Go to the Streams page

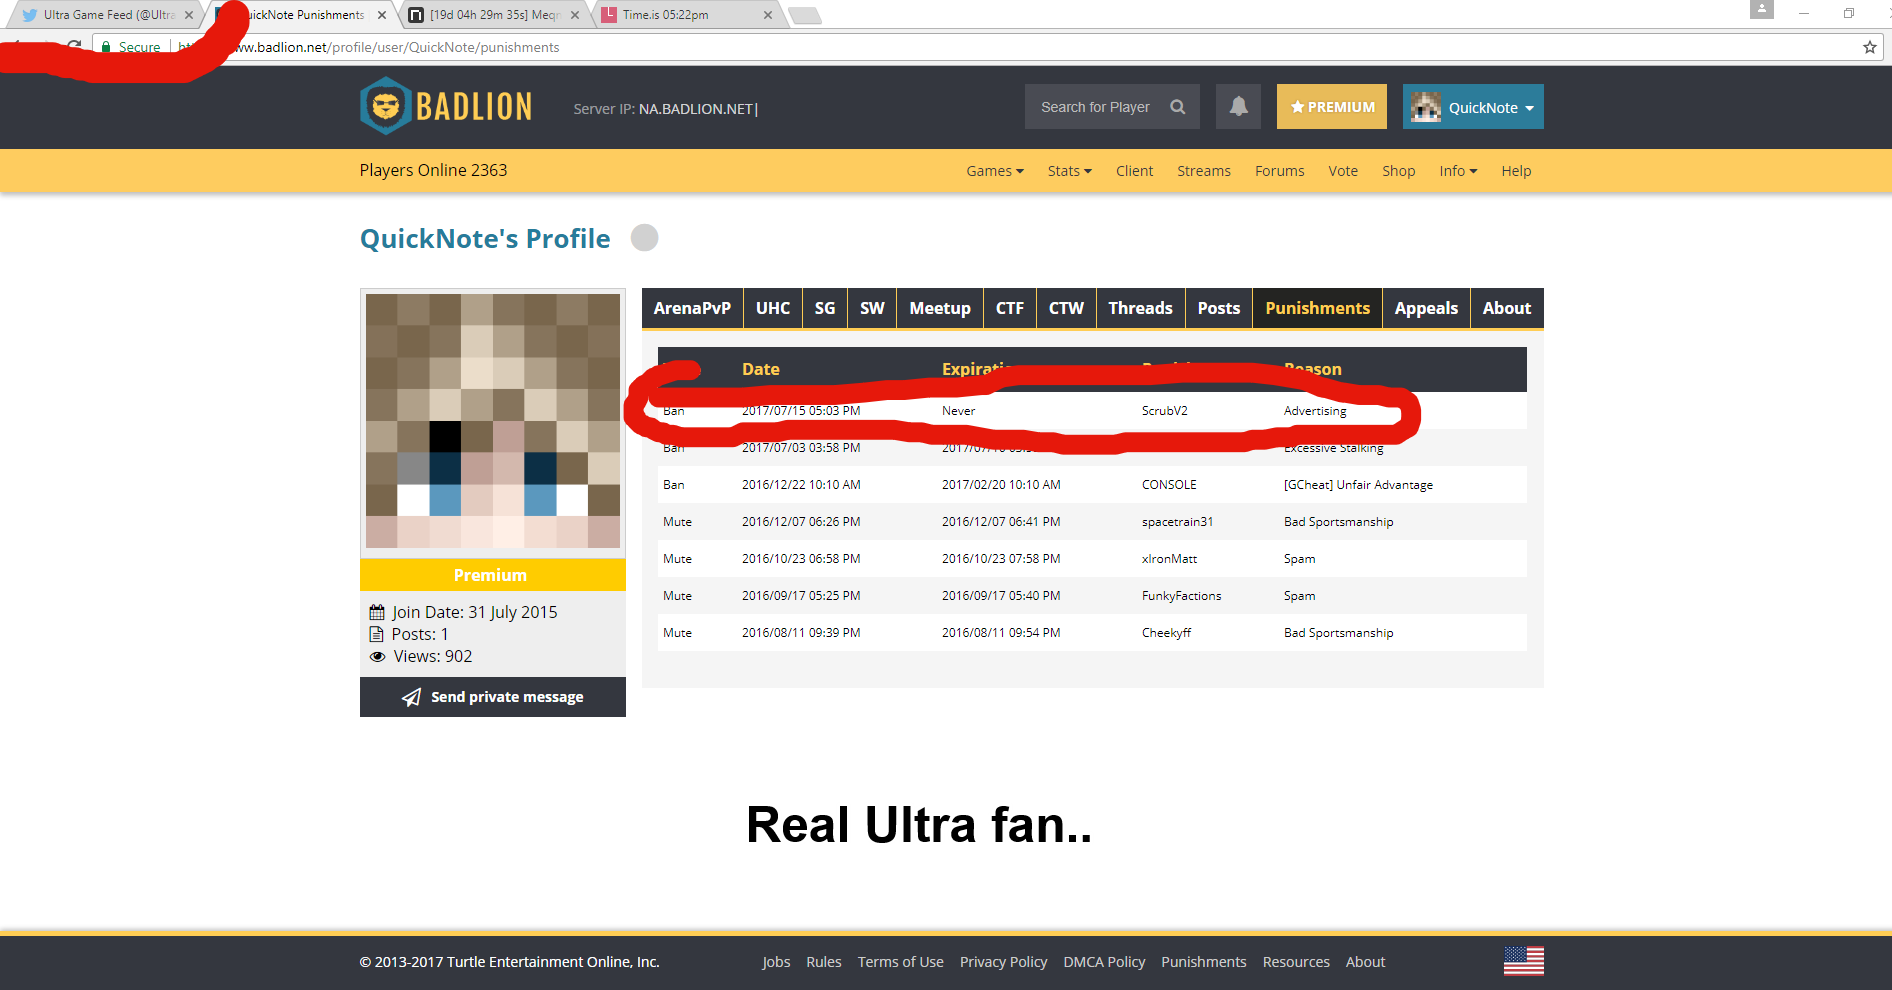(1204, 171)
